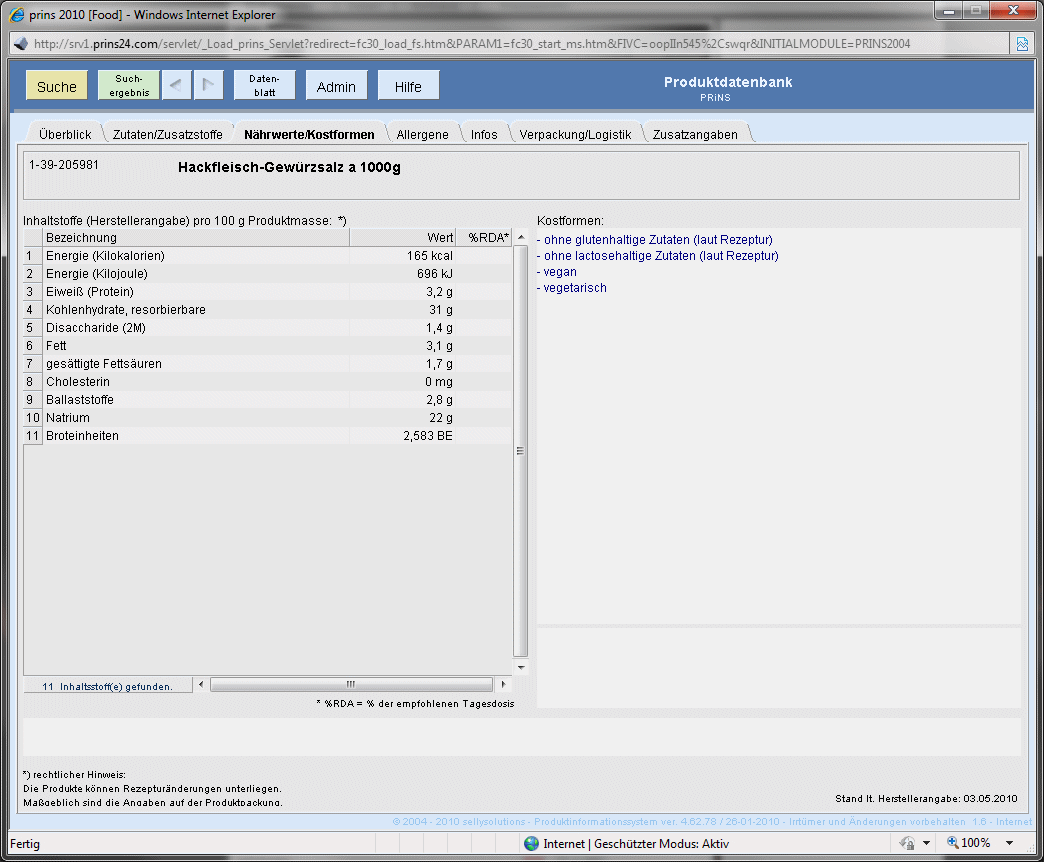Click the security settings icon in status bar

click(908, 843)
